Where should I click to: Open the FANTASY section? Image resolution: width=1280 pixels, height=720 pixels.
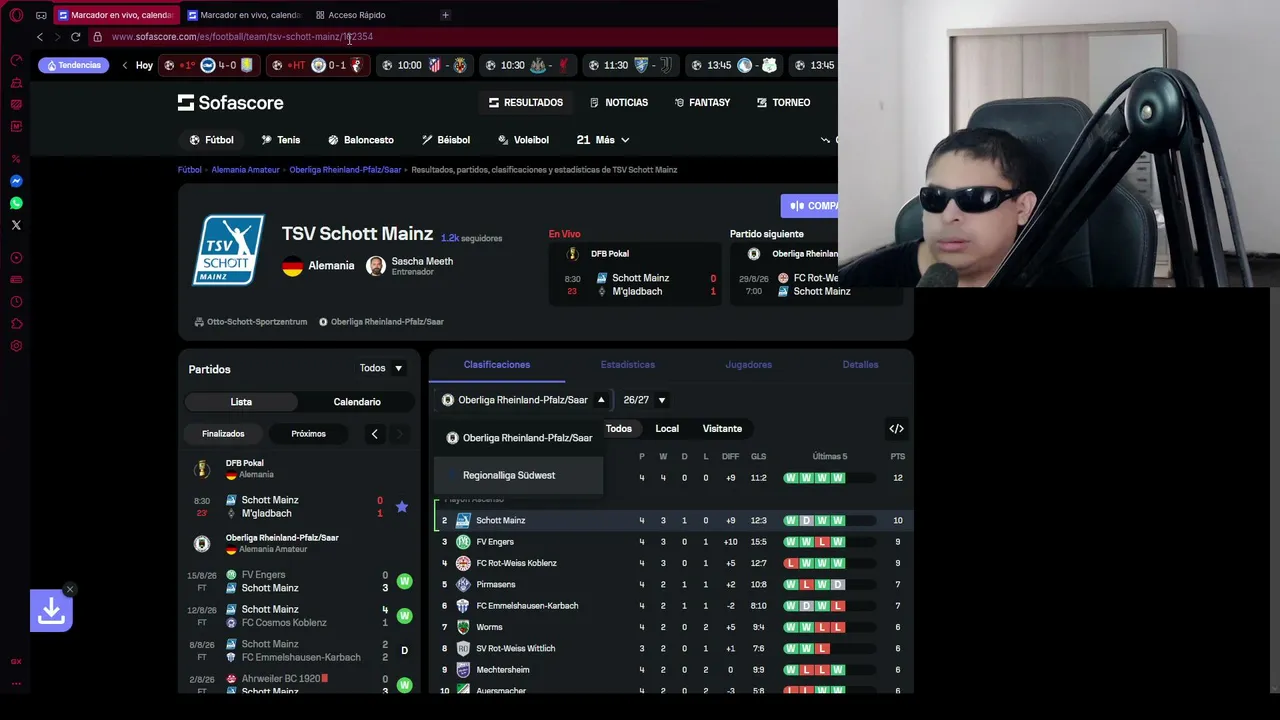701,102
